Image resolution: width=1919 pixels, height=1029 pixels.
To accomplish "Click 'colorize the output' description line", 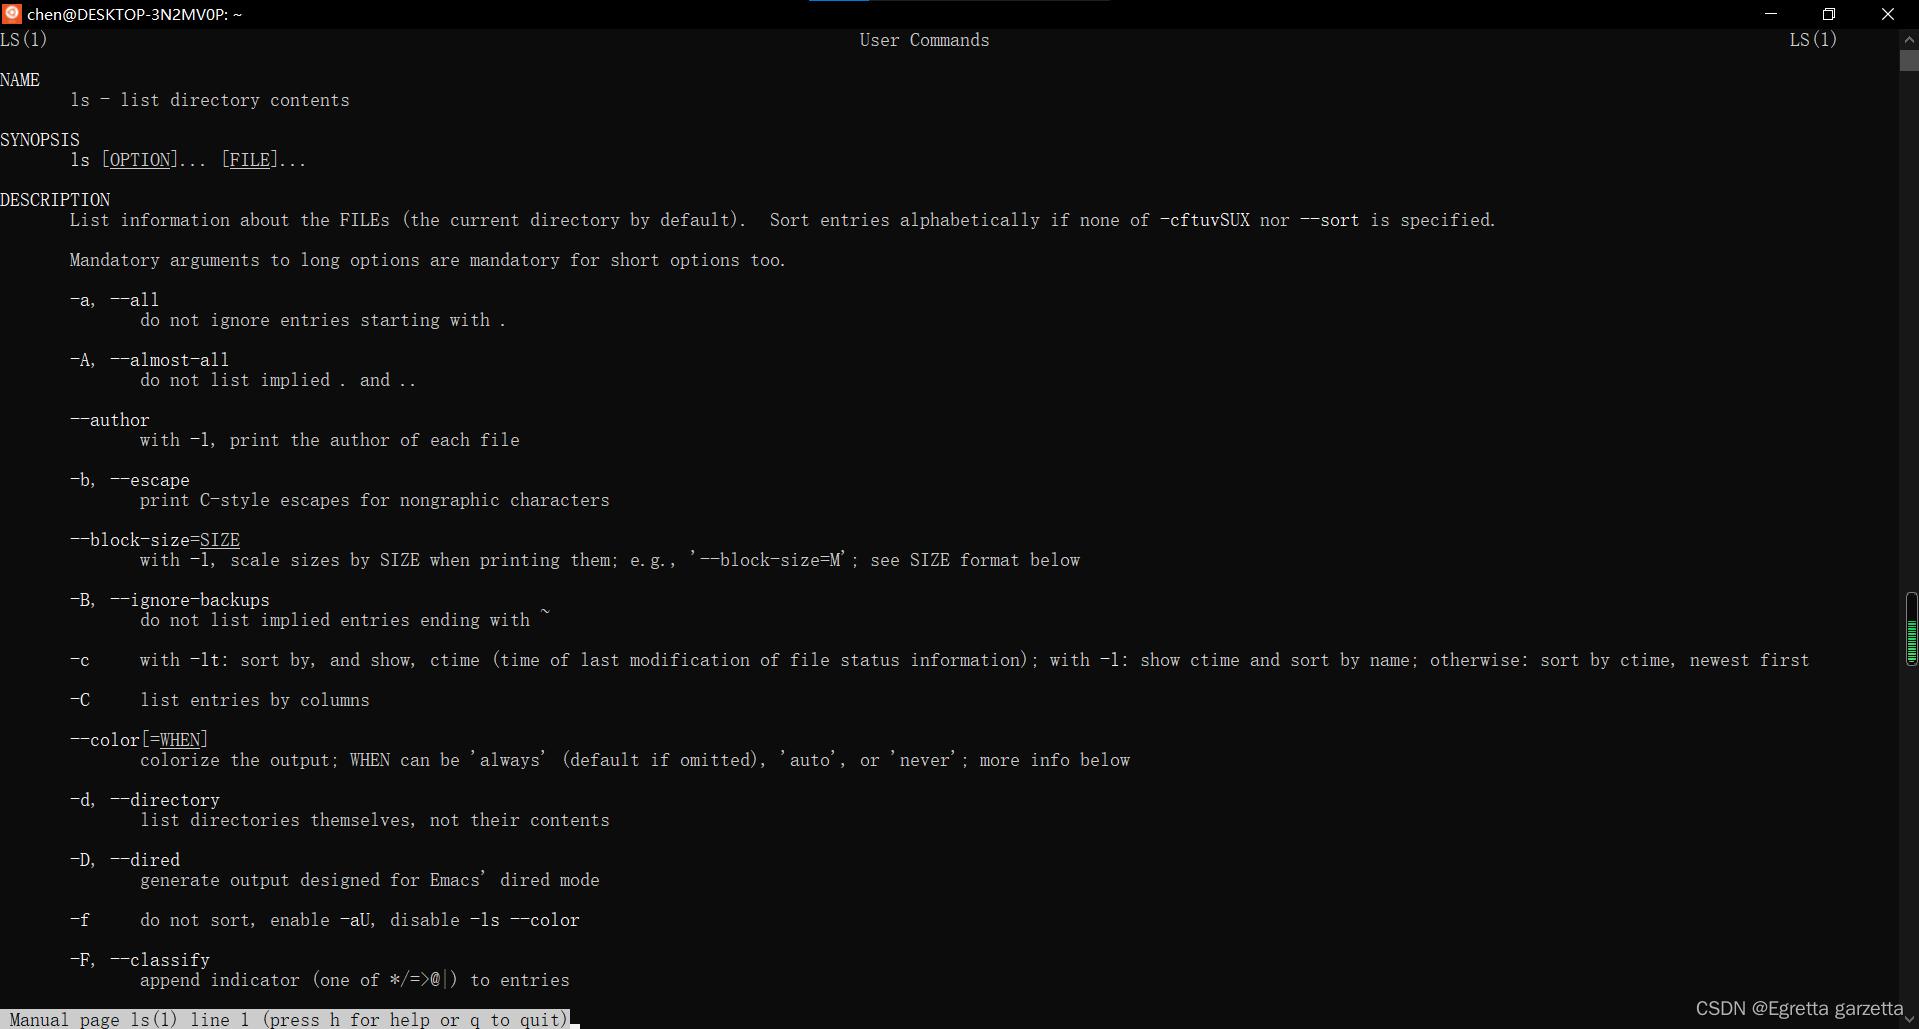I will (x=634, y=760).
